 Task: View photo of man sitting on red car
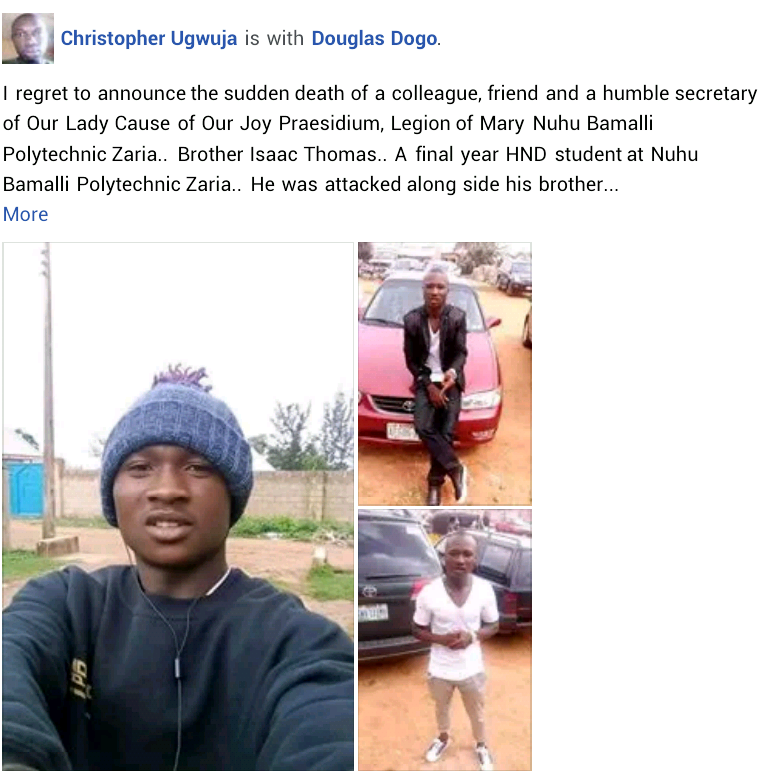[x=445, y=373]
